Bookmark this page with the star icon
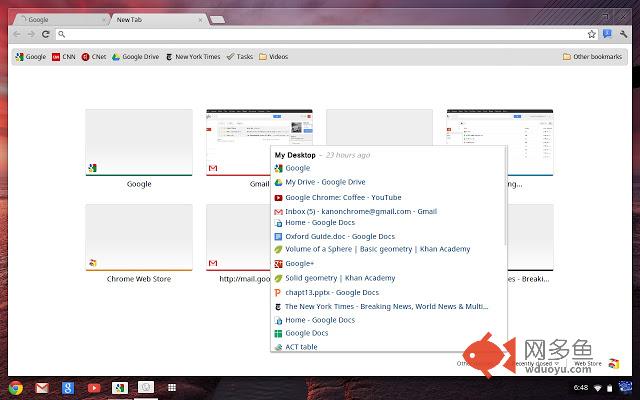Image resolution: width=640 pixels, height=400 pixels. click(x=591, y=34)
